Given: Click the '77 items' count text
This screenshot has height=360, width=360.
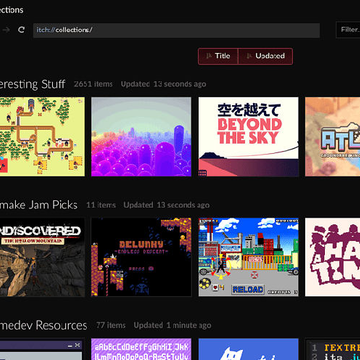Looking at the screenshot, I should point(111,325).
